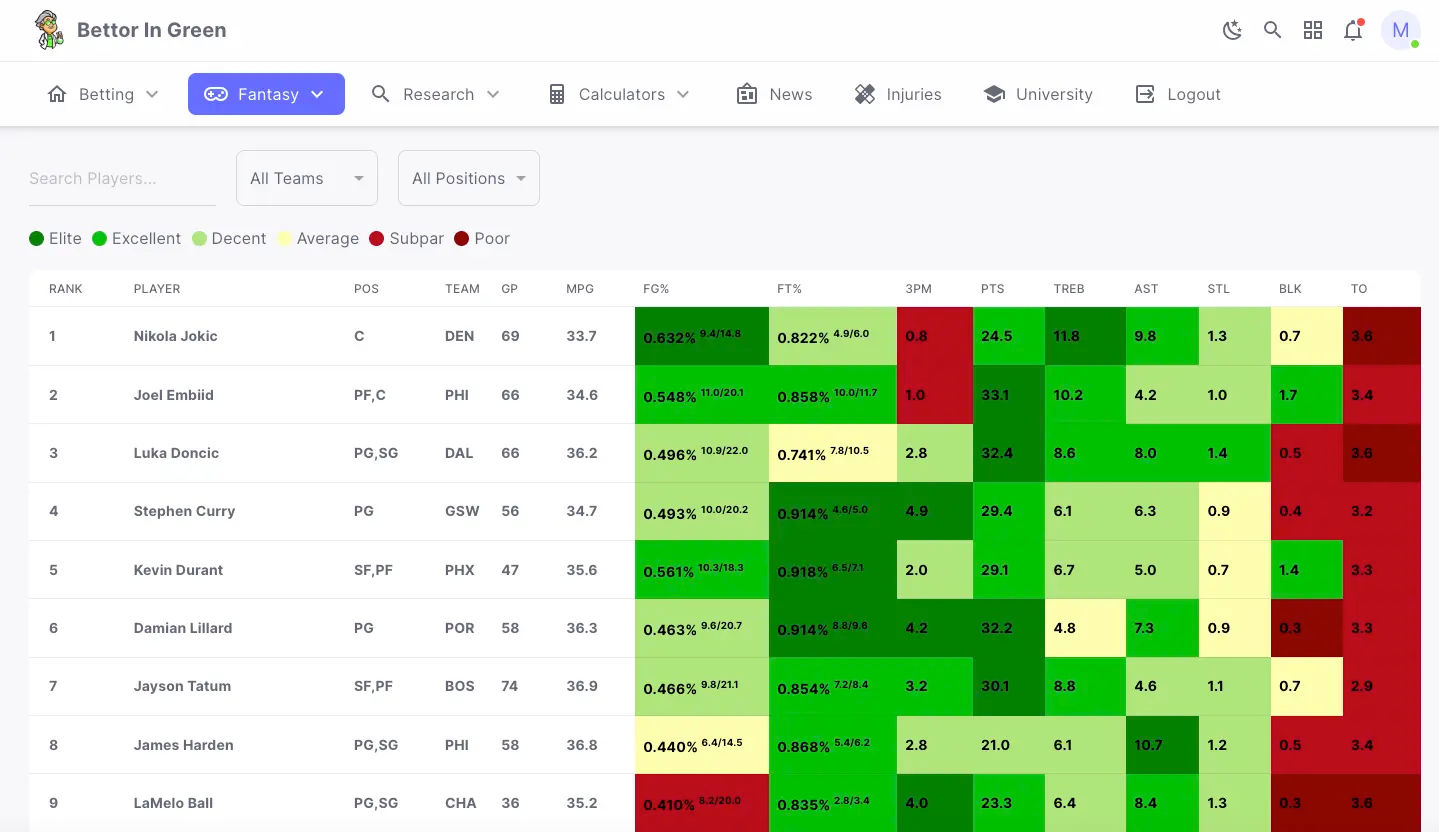Screen dimensions: 1439x832
Task: Open the University menu item
Action: point(1038,94)
